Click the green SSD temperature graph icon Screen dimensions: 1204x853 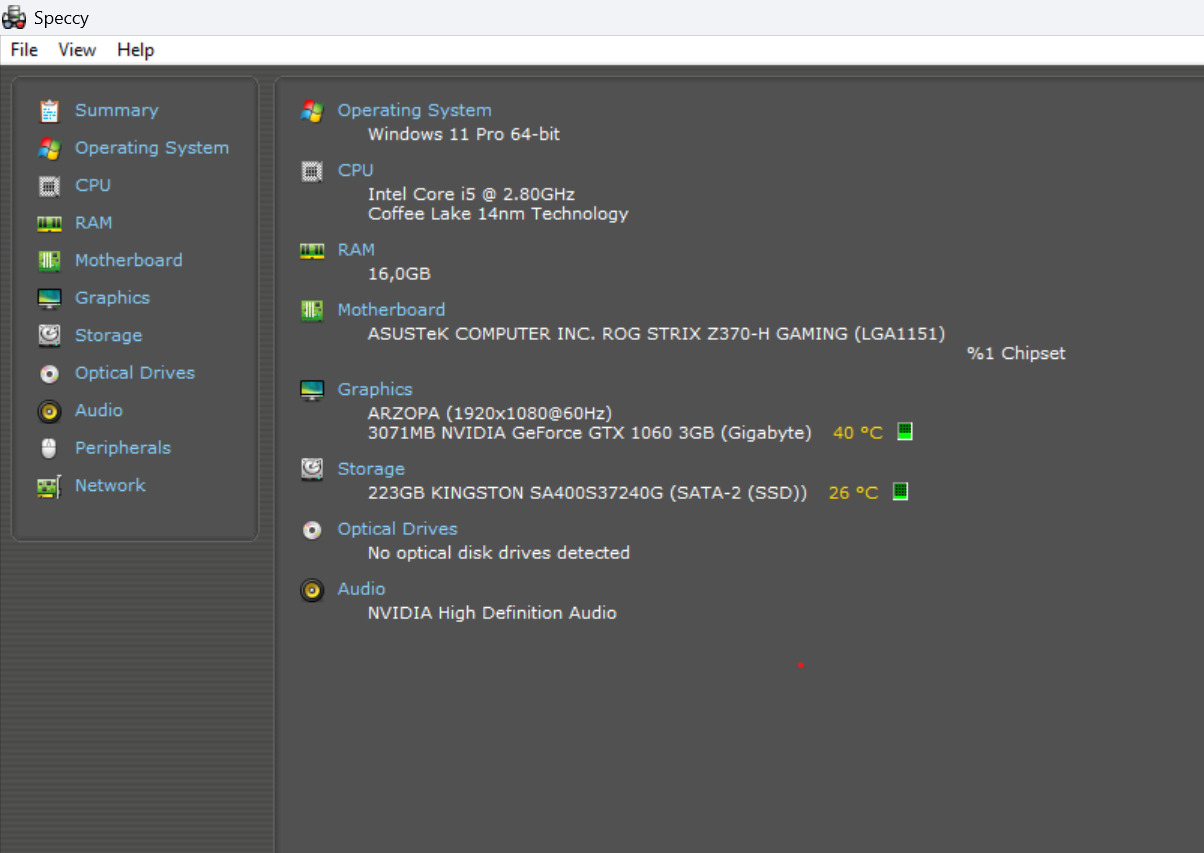[900, 492]
